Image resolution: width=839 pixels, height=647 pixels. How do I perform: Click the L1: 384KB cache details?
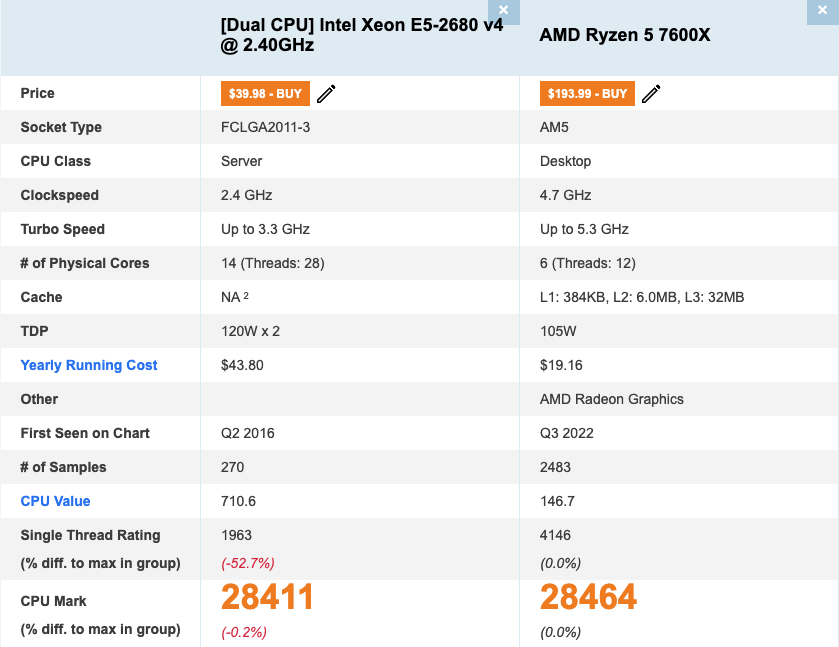642,297
